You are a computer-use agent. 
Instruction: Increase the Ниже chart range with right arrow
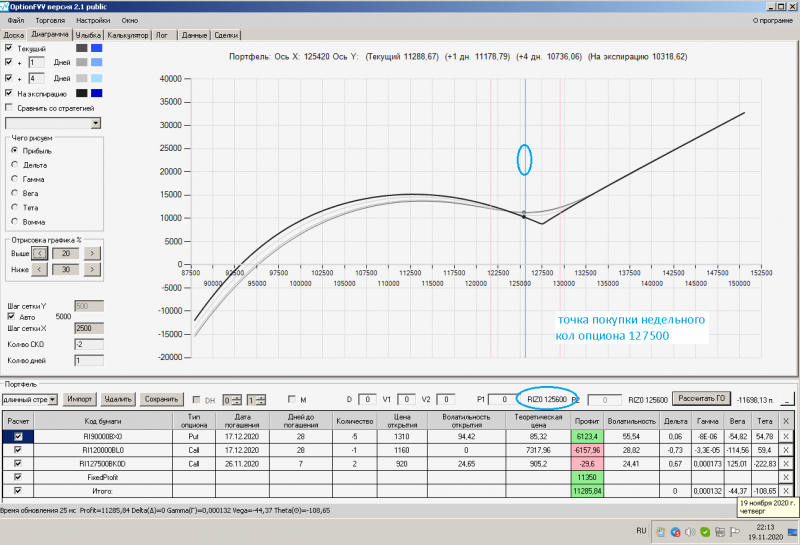tap(92, 269)
